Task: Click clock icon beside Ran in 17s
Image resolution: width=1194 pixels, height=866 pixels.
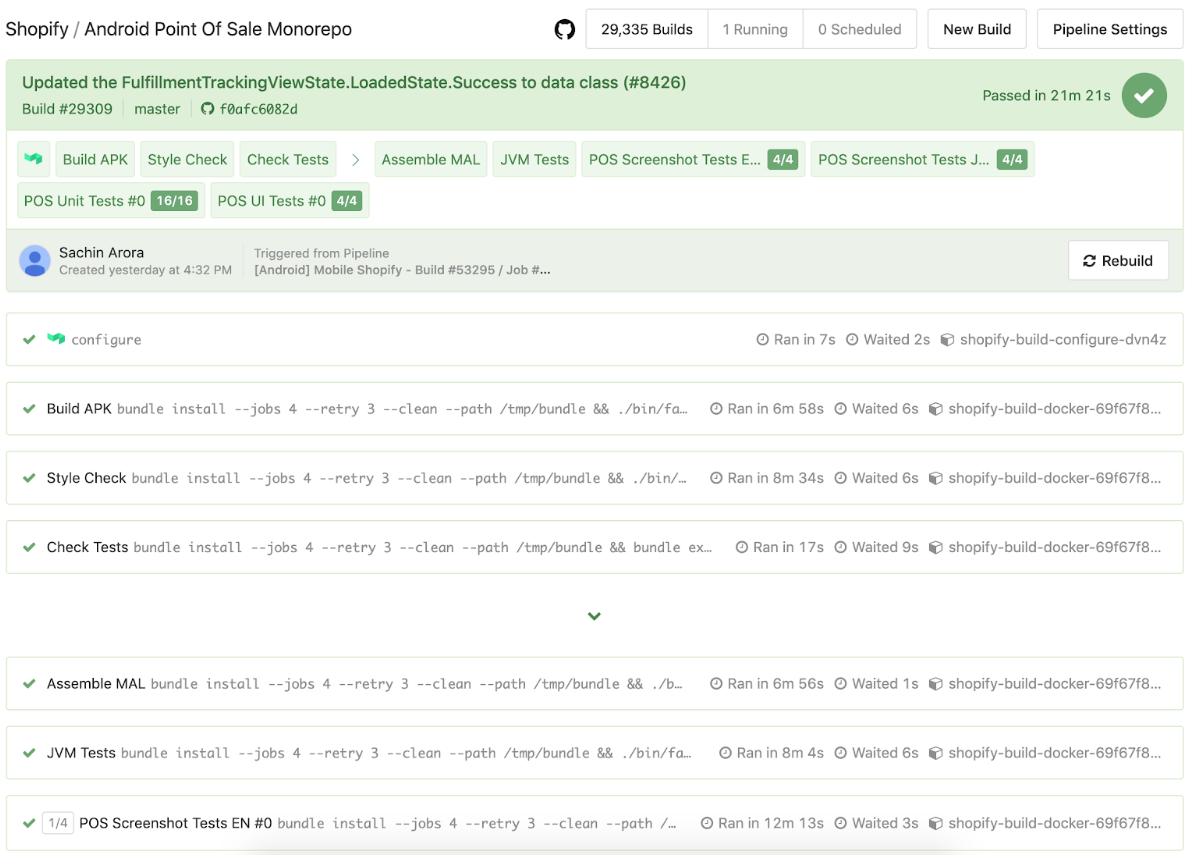Action: coord(742,548)
